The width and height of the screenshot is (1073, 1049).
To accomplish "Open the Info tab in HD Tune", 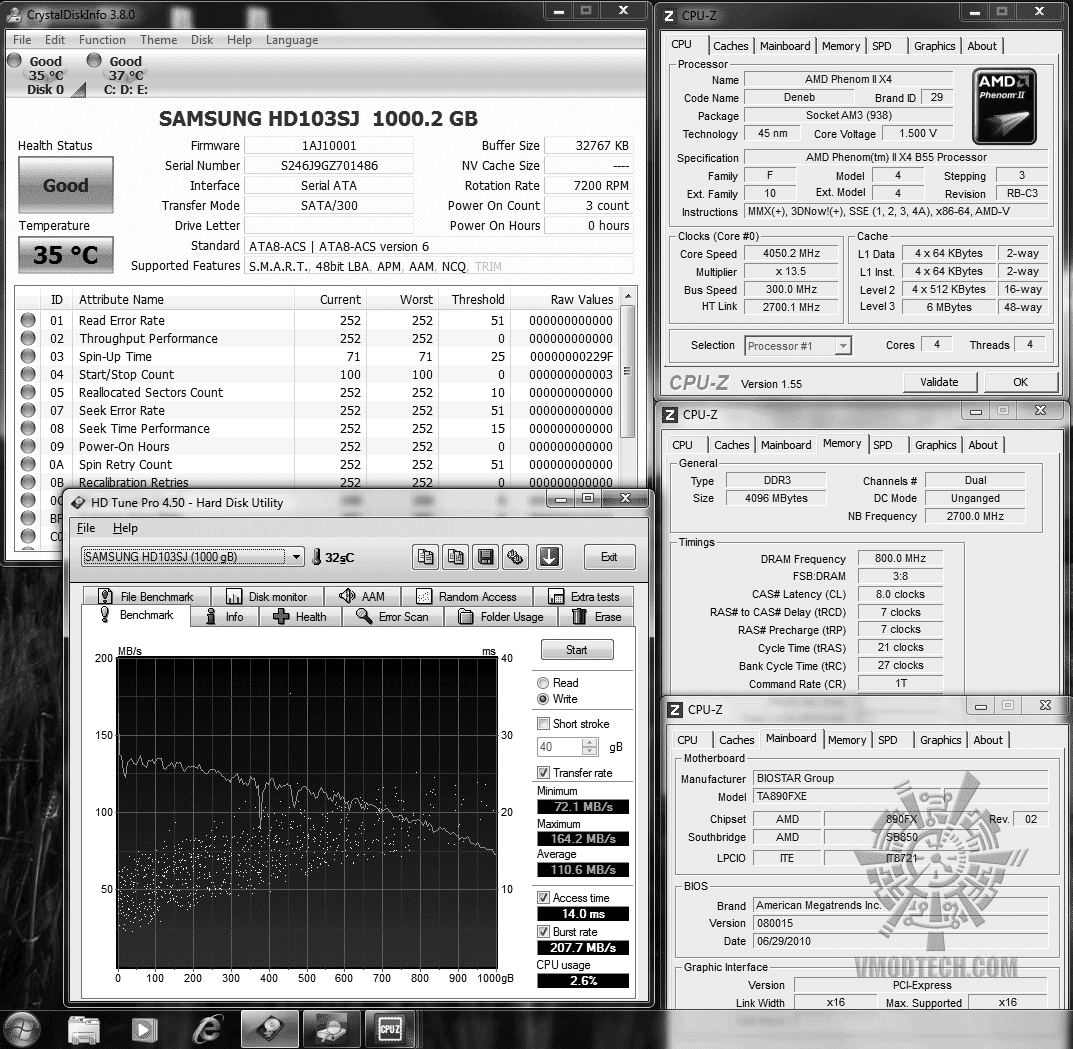I will (x=224, y=617).
